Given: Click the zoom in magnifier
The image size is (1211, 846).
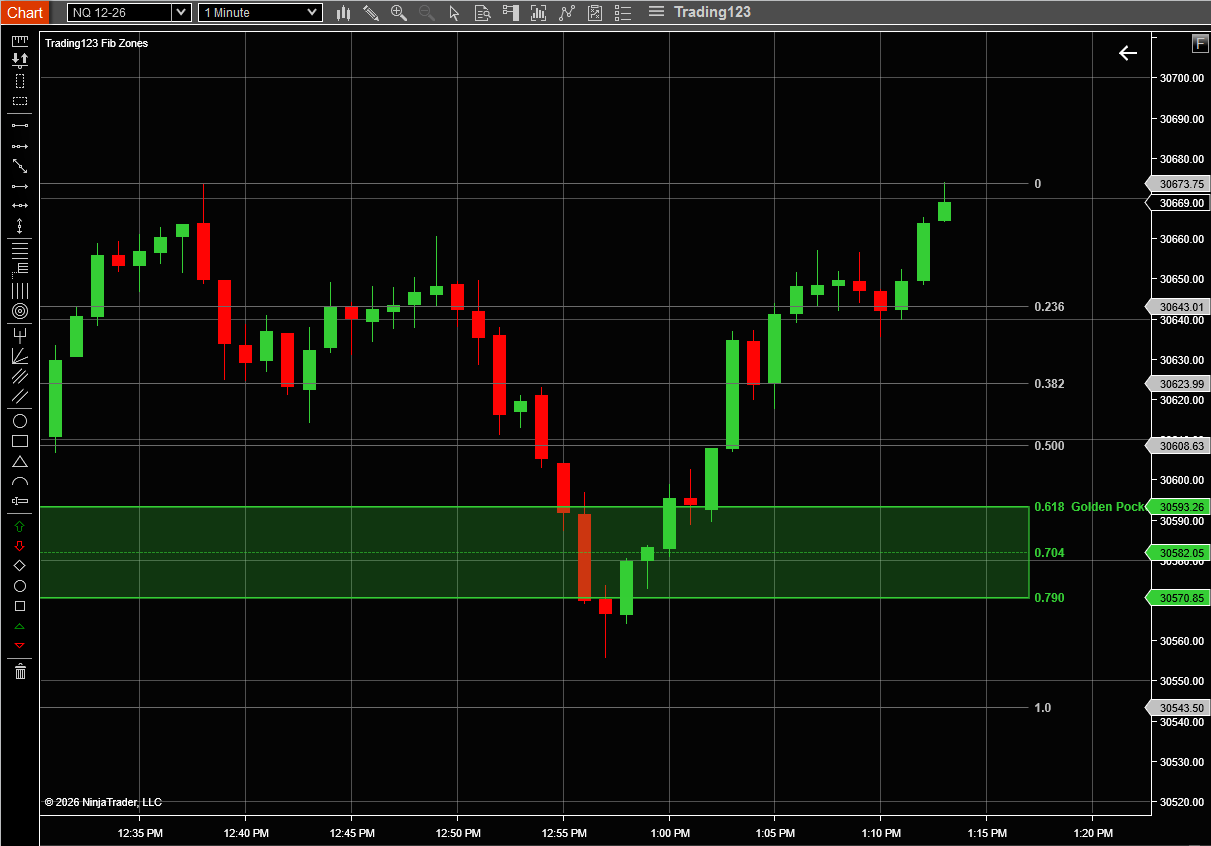Looking at the screenshot, I should point(399,12).
